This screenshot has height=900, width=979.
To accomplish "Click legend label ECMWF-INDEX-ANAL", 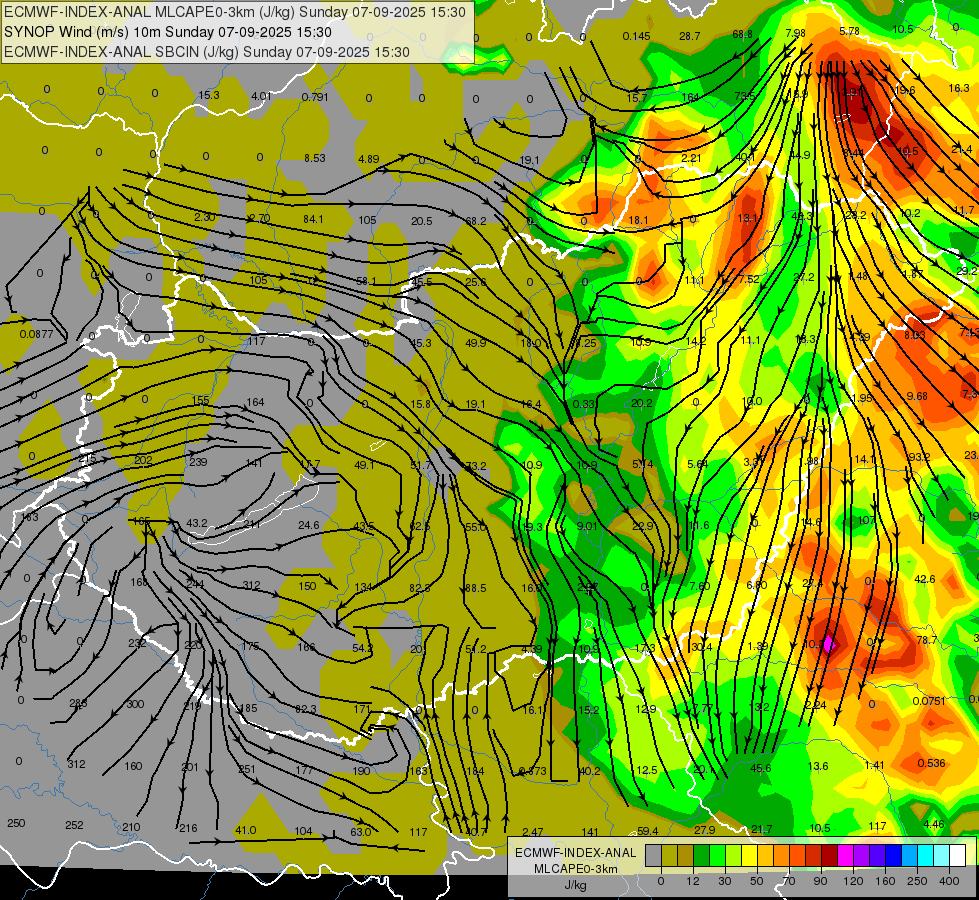I will 576,853.
